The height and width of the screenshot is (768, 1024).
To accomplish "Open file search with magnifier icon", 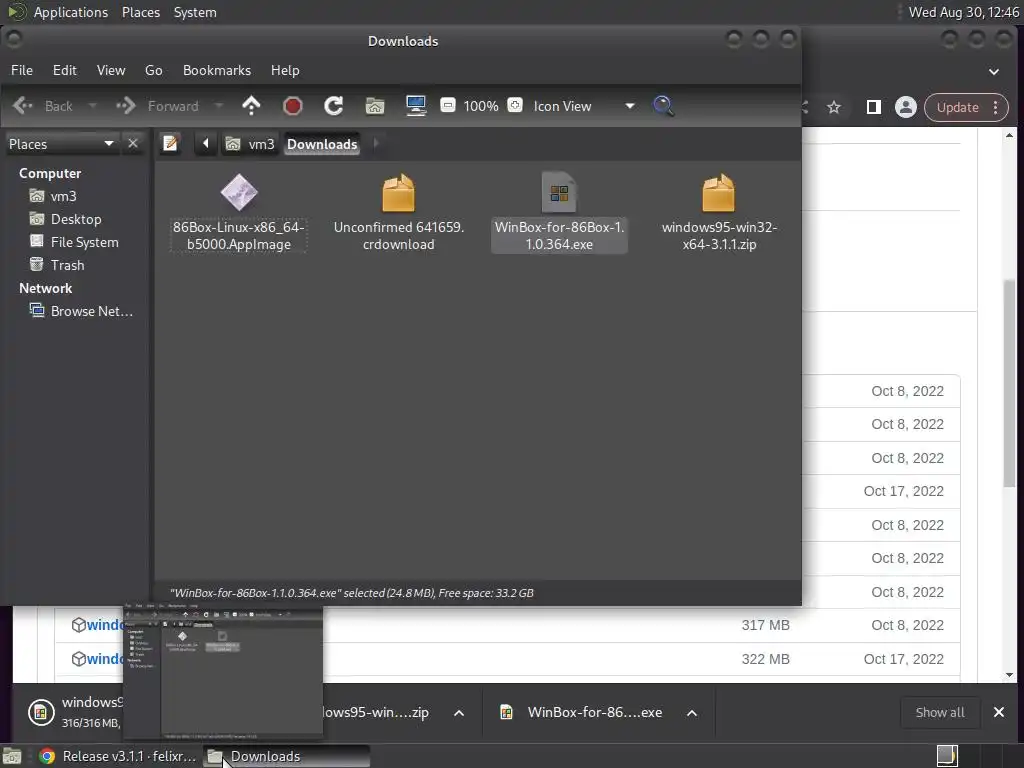I will [664, 106].
